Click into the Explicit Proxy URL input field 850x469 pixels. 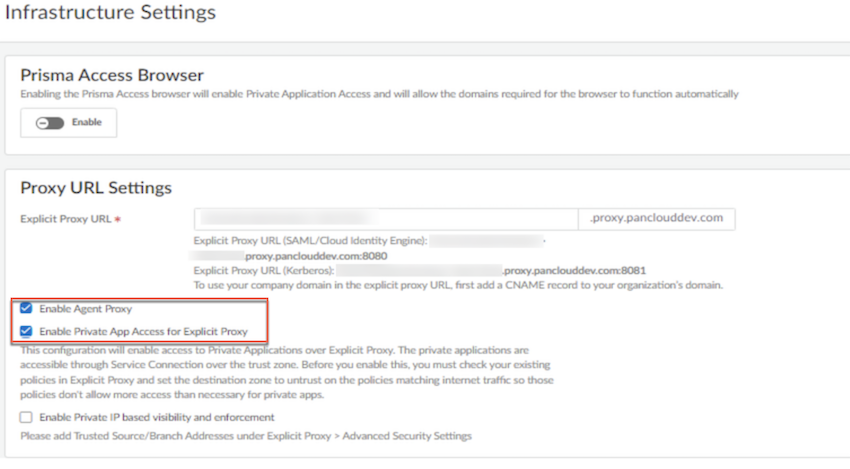(x=386, y=219)
